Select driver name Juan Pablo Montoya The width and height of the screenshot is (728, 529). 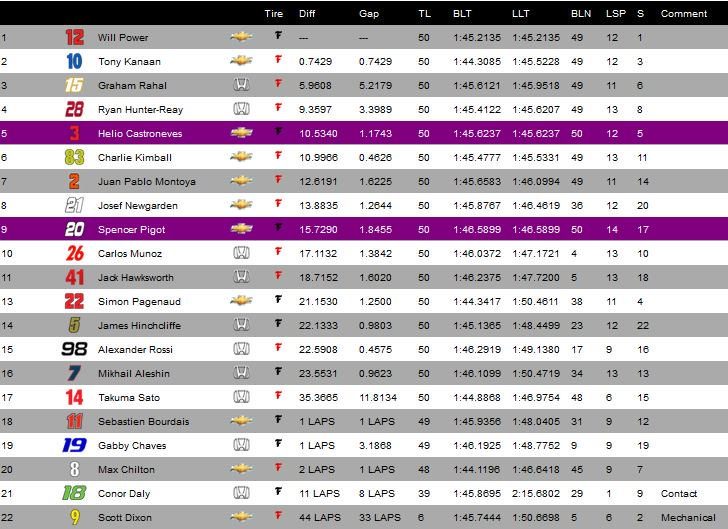147,182
